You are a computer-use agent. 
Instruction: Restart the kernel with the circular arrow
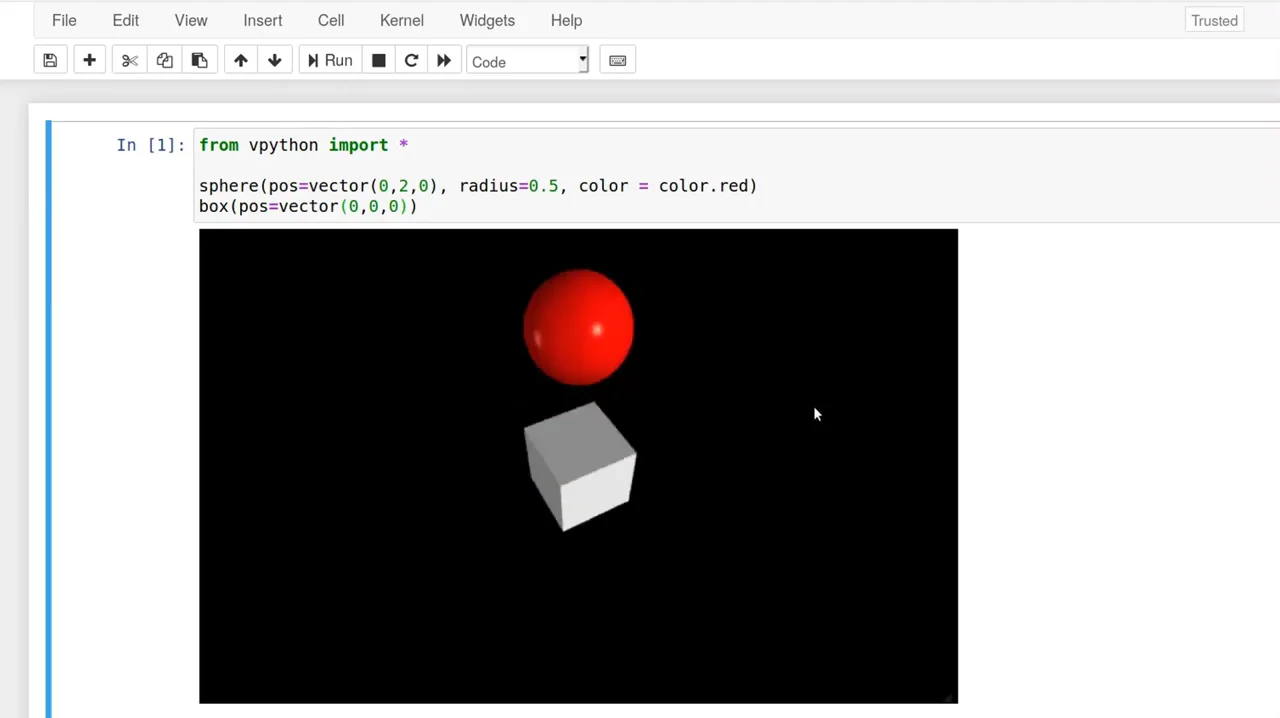(x=411, y=61)
